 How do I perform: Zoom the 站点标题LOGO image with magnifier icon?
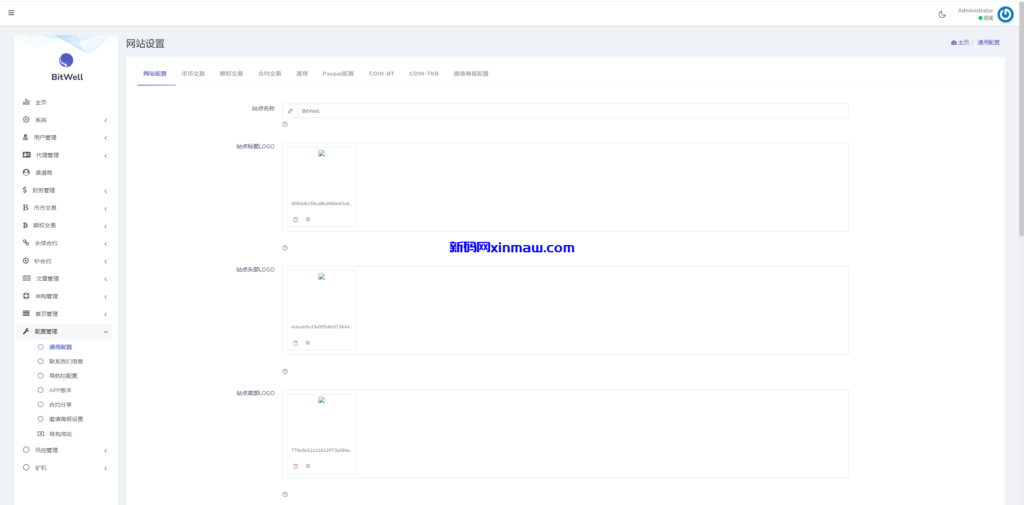click(x=308, y=219)
